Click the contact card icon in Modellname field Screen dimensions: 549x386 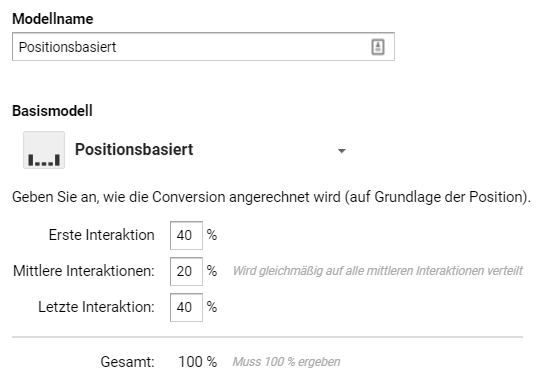(378, 47)
